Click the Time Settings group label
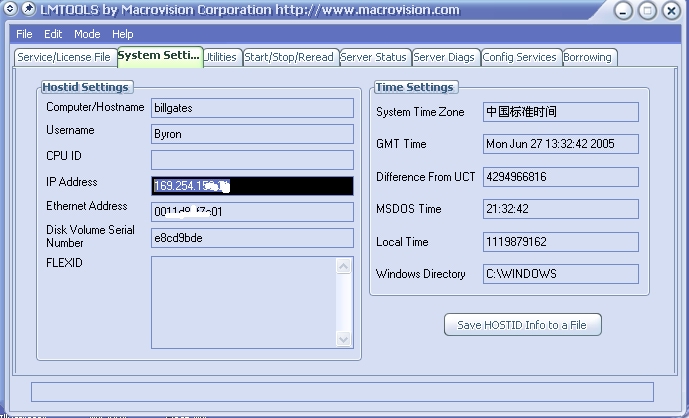 click(x=414, y=87)
